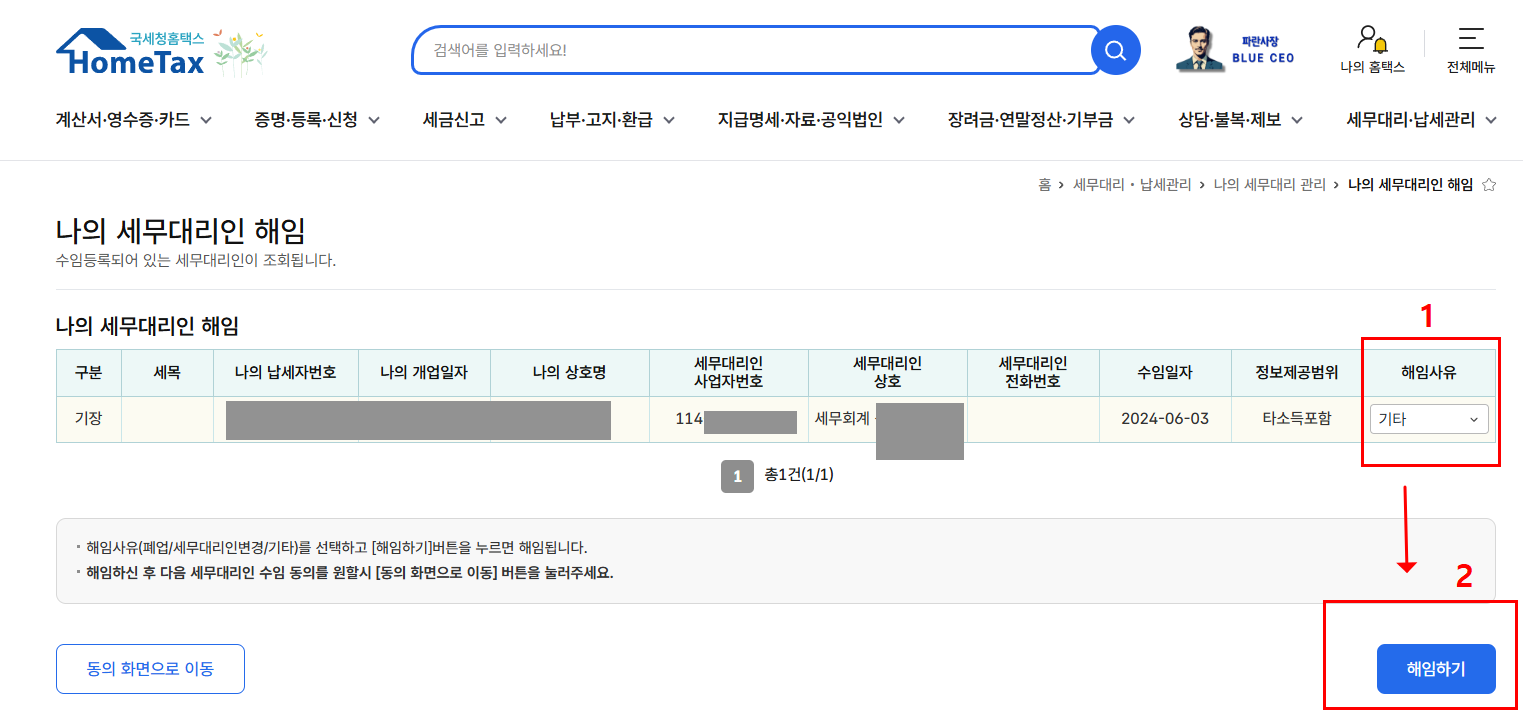Click the 동의 화면으로 이동 button
This screenshot has width=1523, height=711.
(x=150, y=668)
